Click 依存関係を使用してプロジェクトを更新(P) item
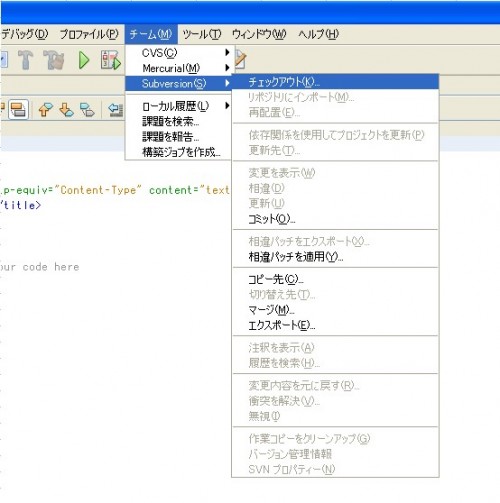The image size is (500, 503). click(335, 135)
